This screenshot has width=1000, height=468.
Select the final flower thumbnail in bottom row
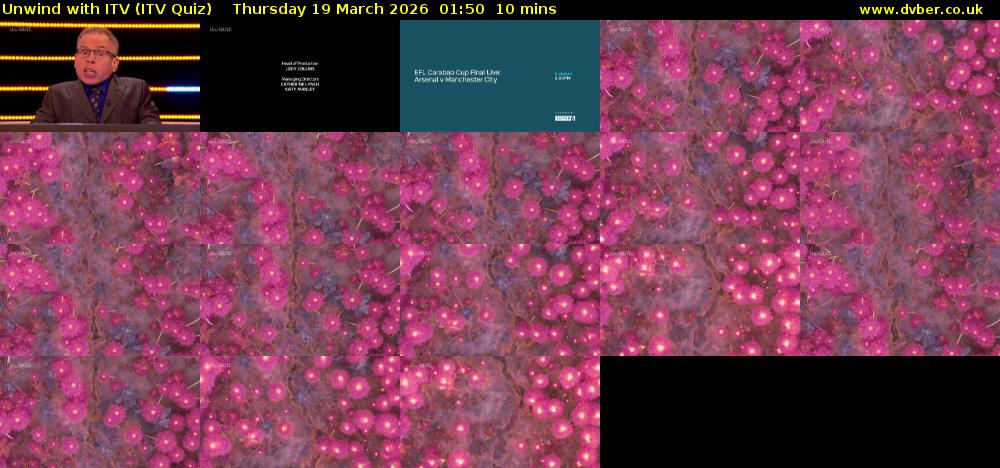pos(500,412)
